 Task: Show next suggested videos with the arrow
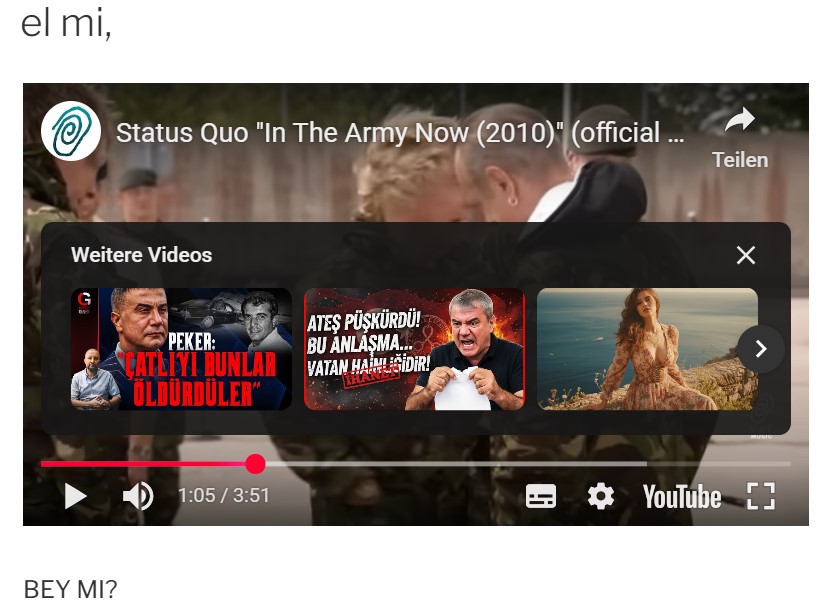pos(761,349)
